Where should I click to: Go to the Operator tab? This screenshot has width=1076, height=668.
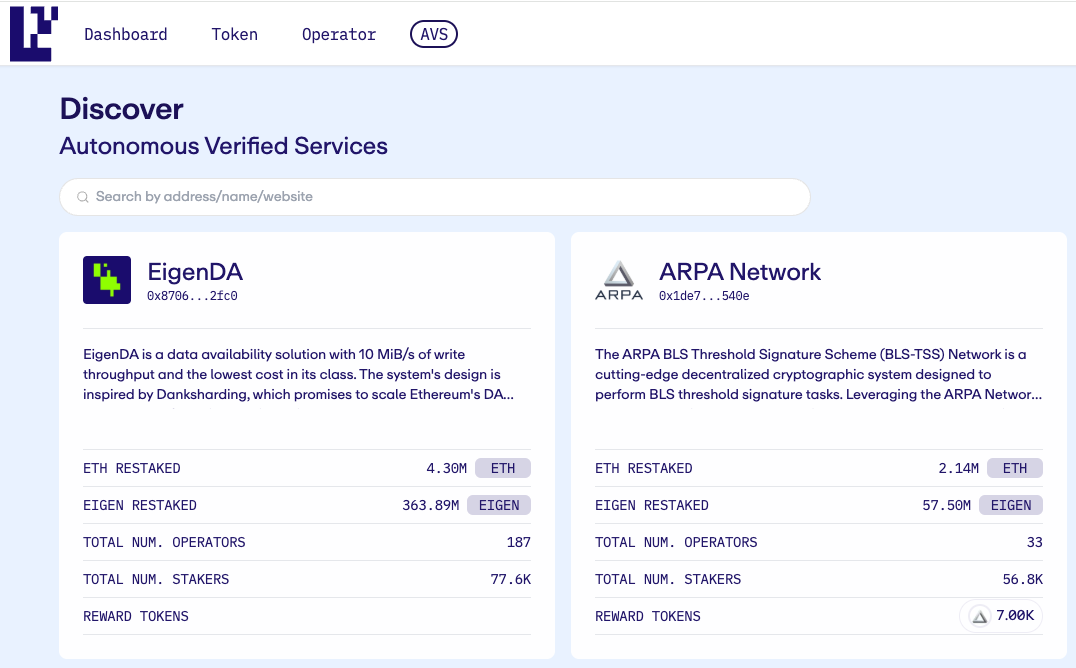(x=339, y=34)
